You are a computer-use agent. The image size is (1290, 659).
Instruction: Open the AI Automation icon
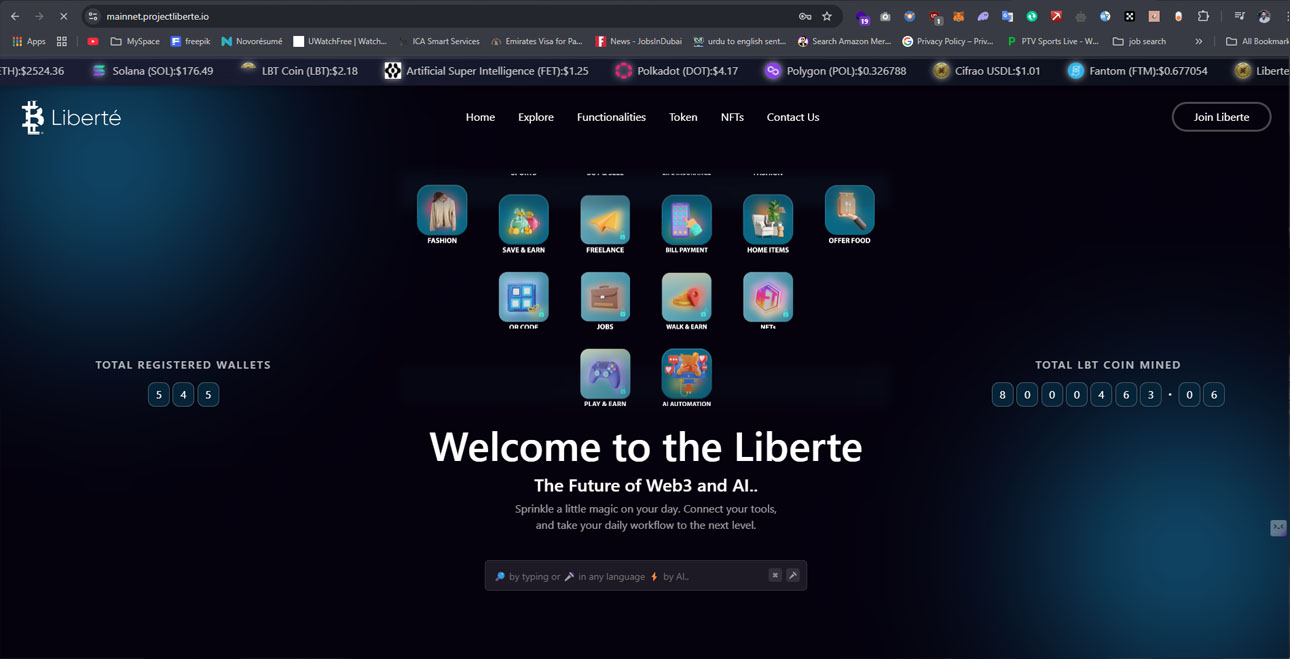tap(686, 374)
